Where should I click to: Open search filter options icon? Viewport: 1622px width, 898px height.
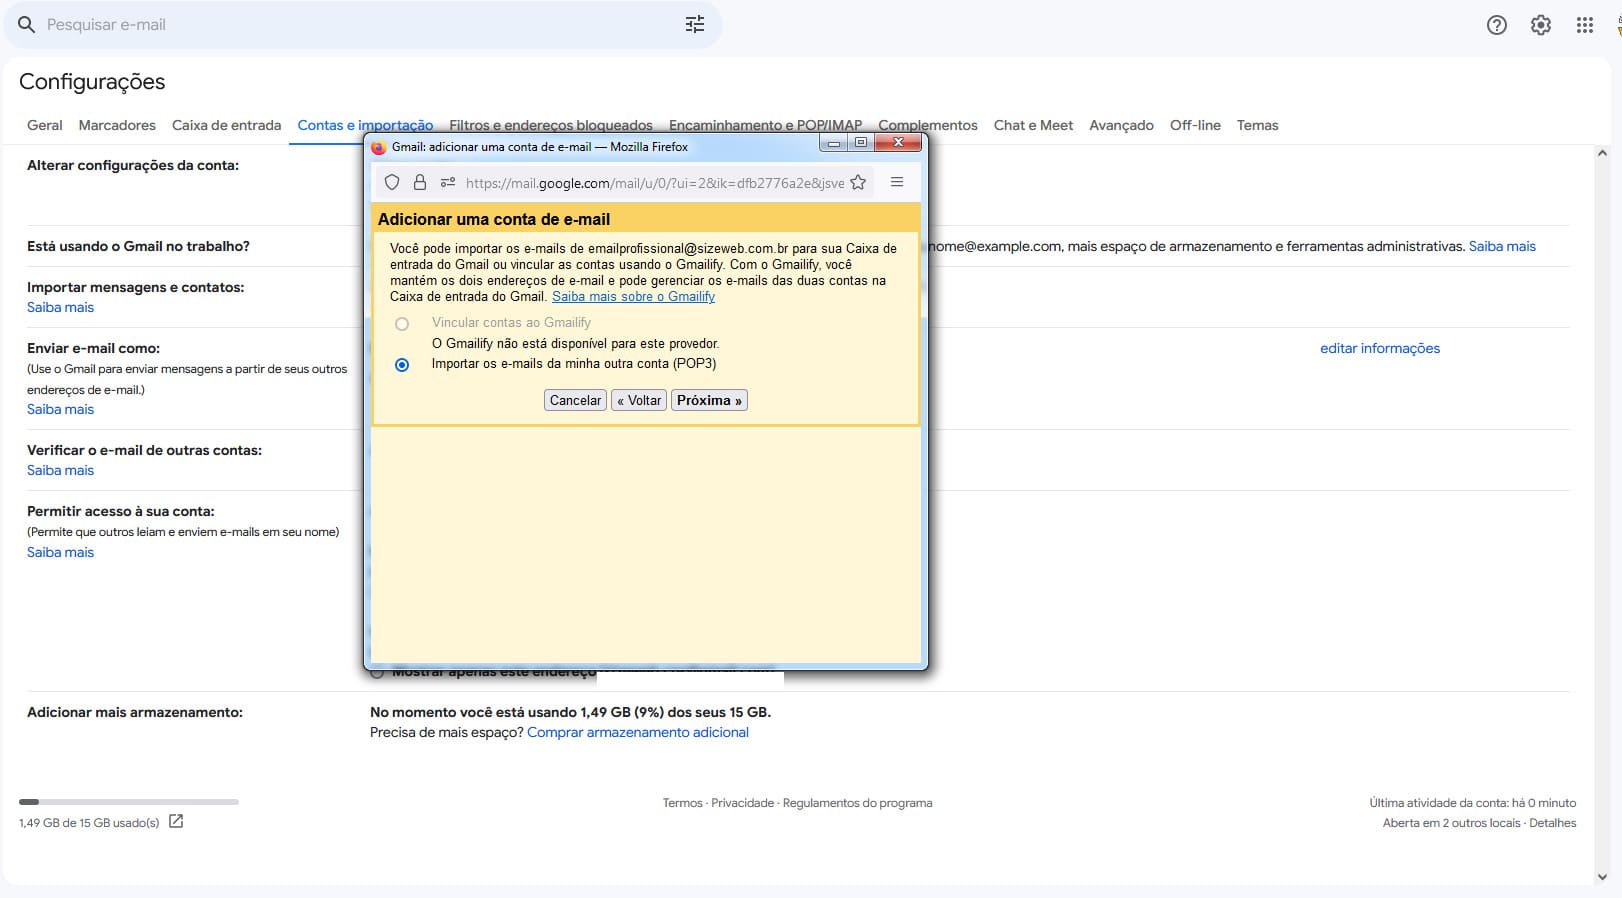tap(694, 25)
